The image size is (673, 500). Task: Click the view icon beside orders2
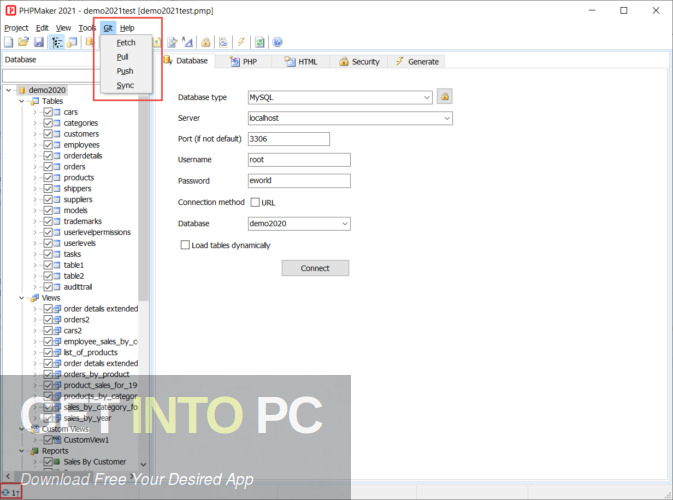pyautogui.click(x=57, y=320)
